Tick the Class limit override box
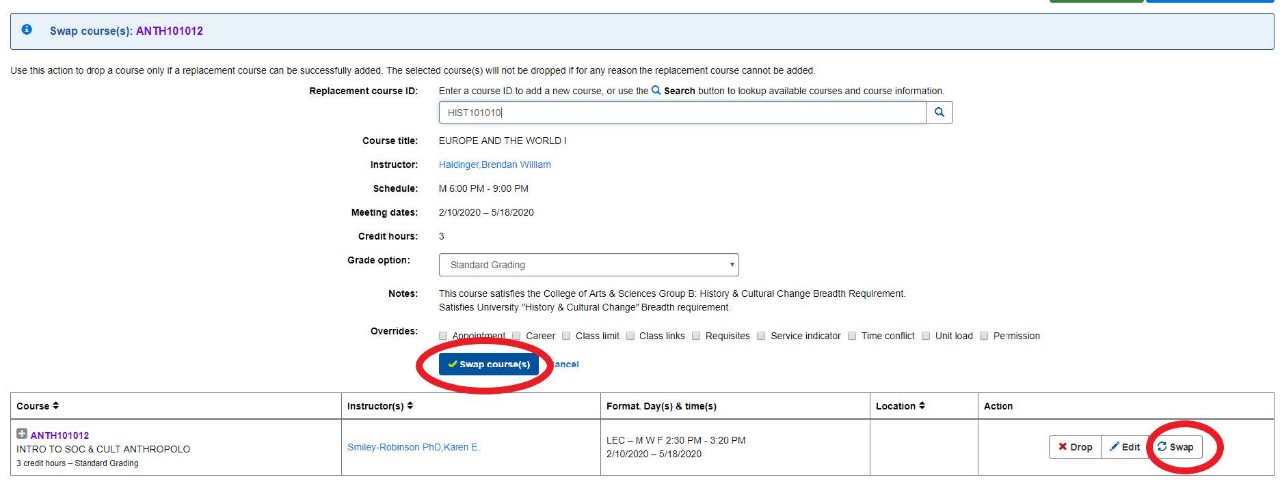Viewport: 1280px width, 490px height. pos(567,336)
